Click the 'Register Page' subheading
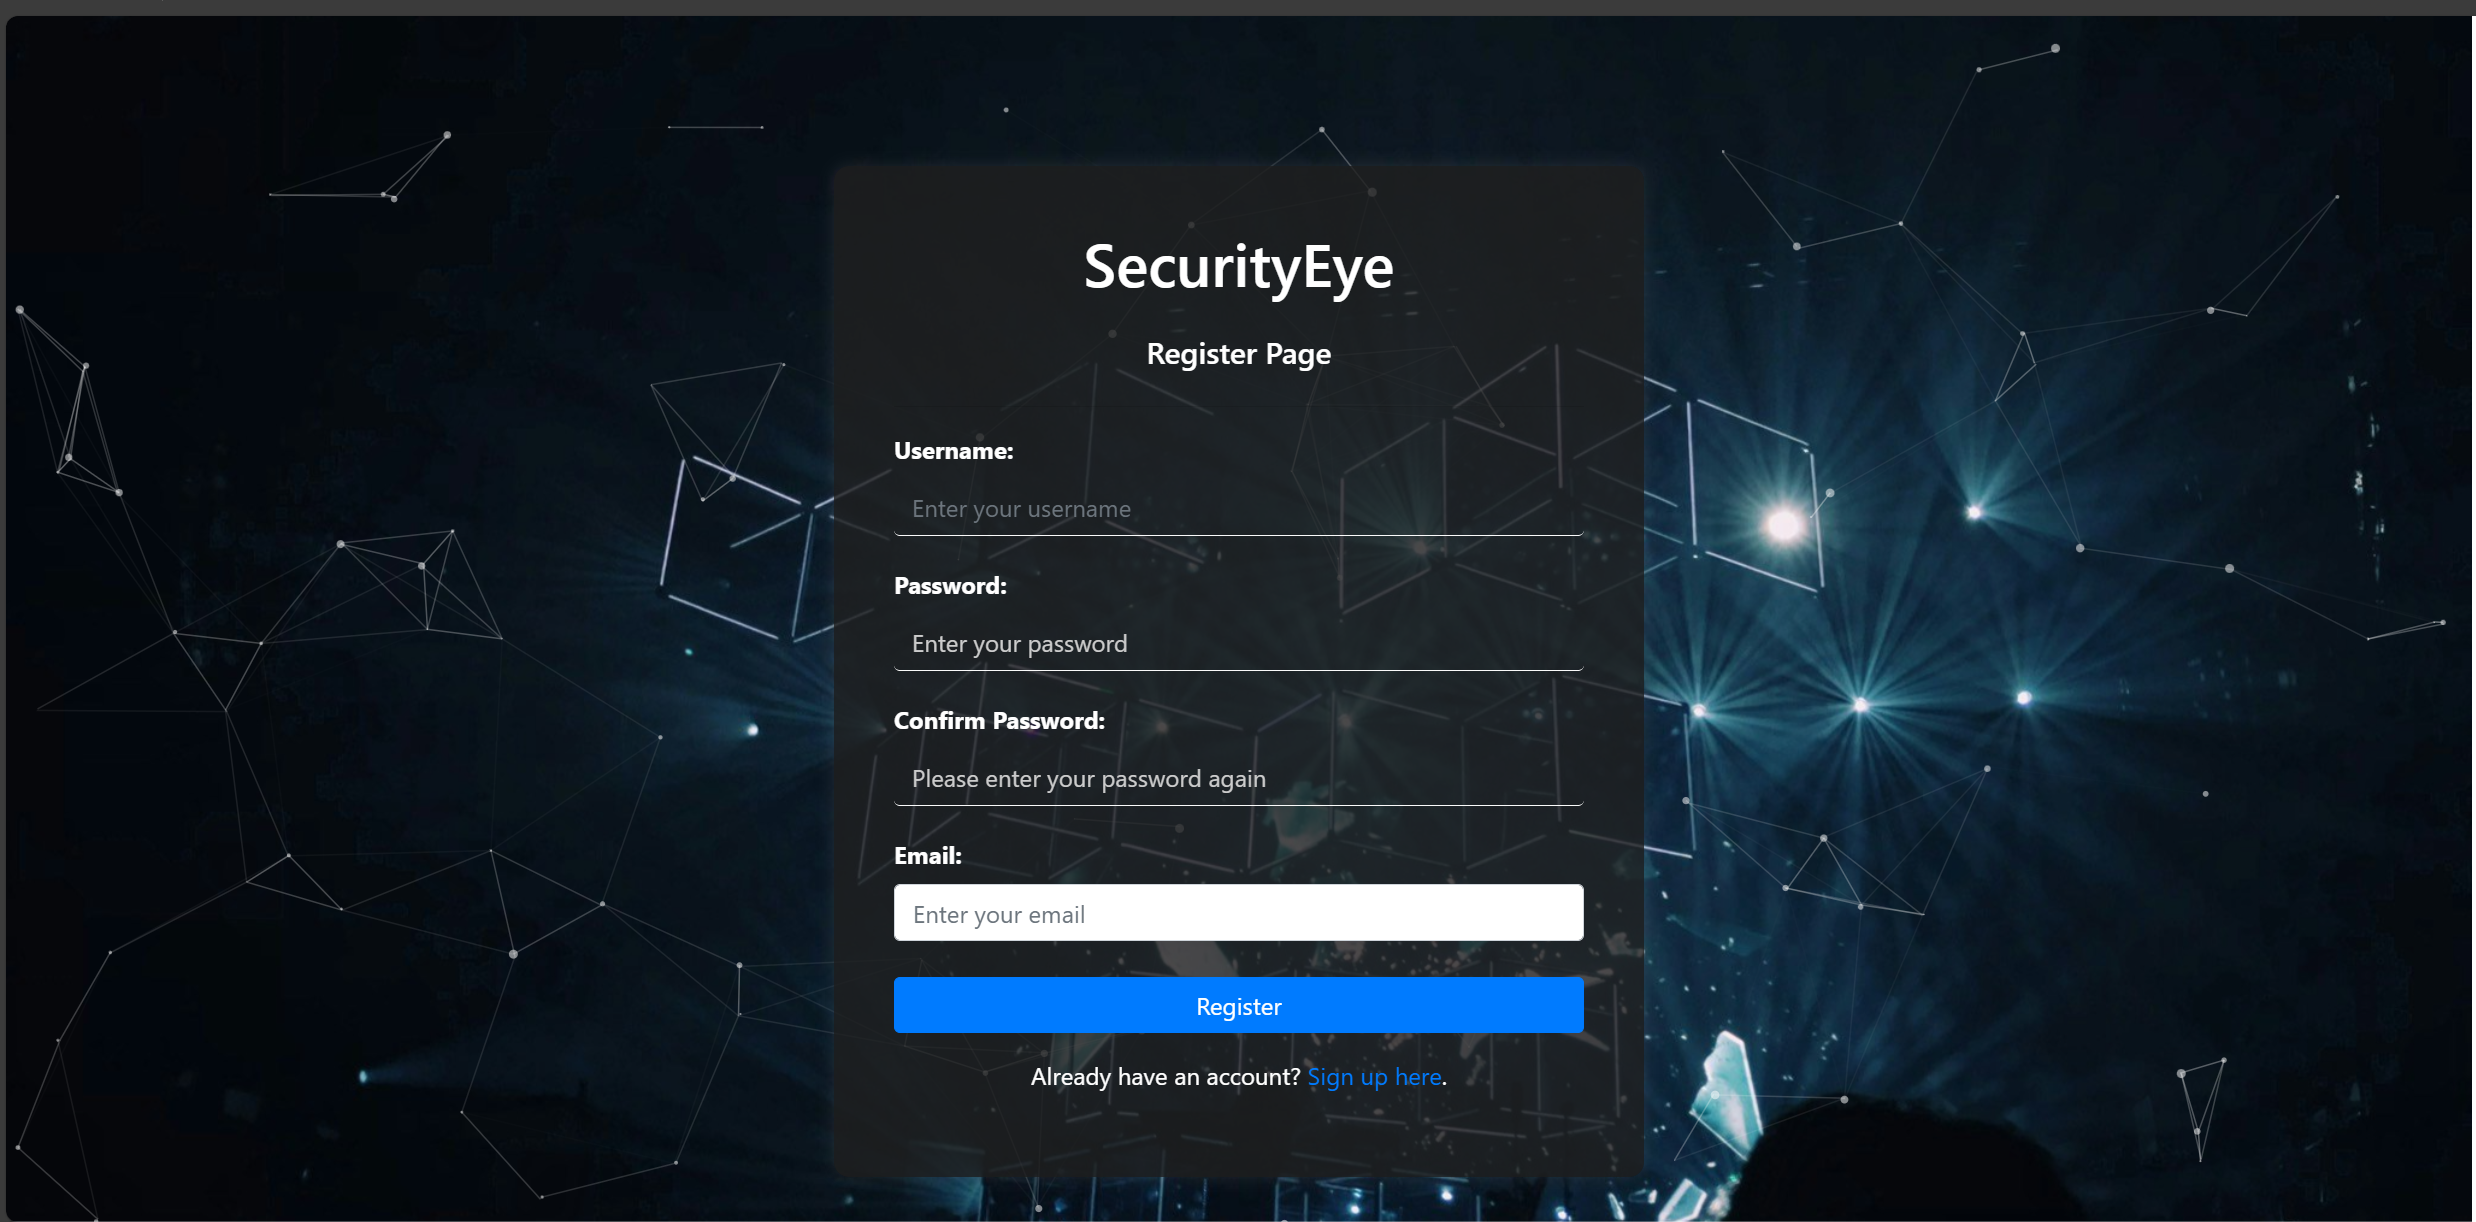The image size is (2476, 1222). (x=1238, y=354)
